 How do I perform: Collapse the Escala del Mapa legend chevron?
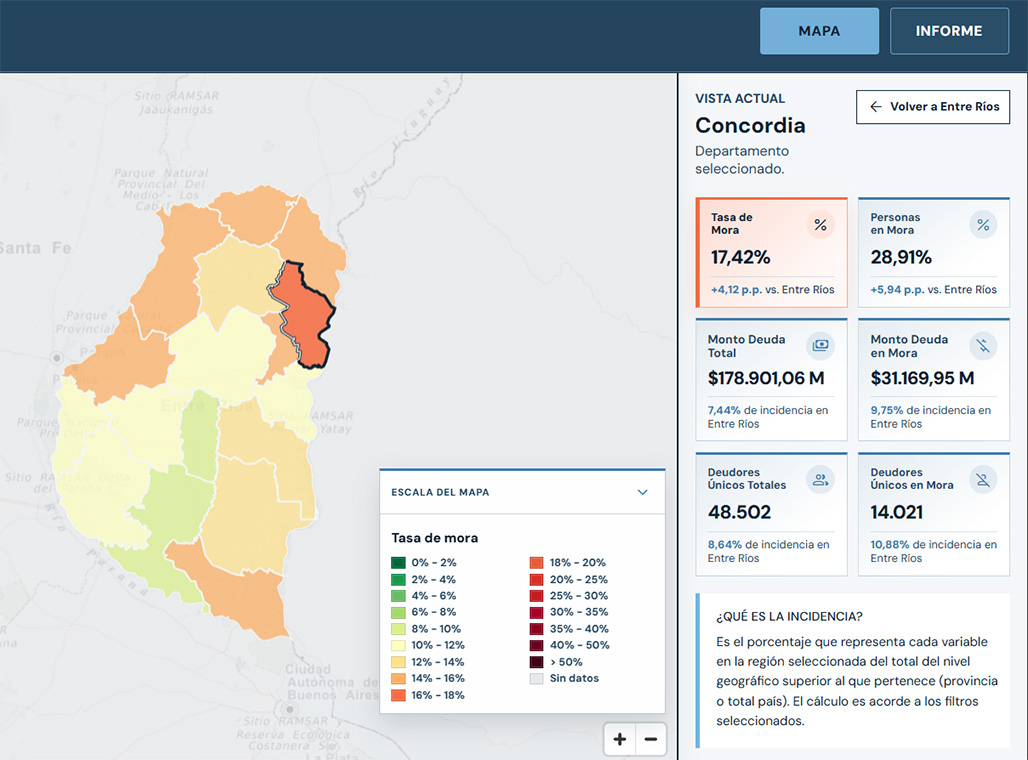coord(642,492)
